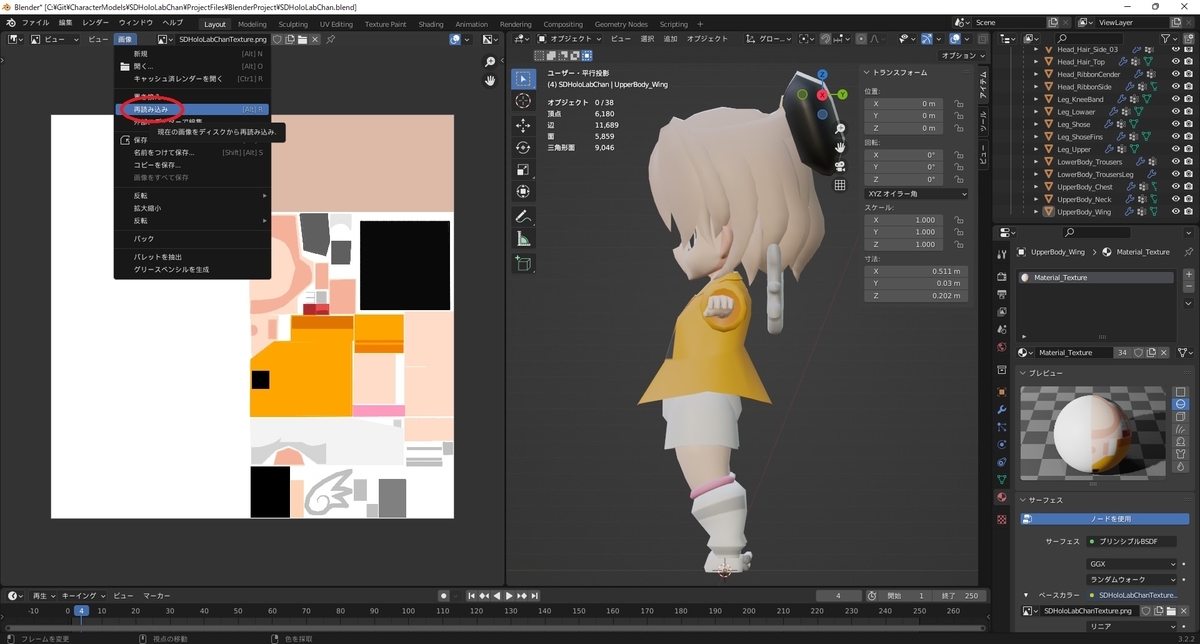
Task: Open ランダムウォーク subsurface method dropdown
Action: tap(1133, 579)
